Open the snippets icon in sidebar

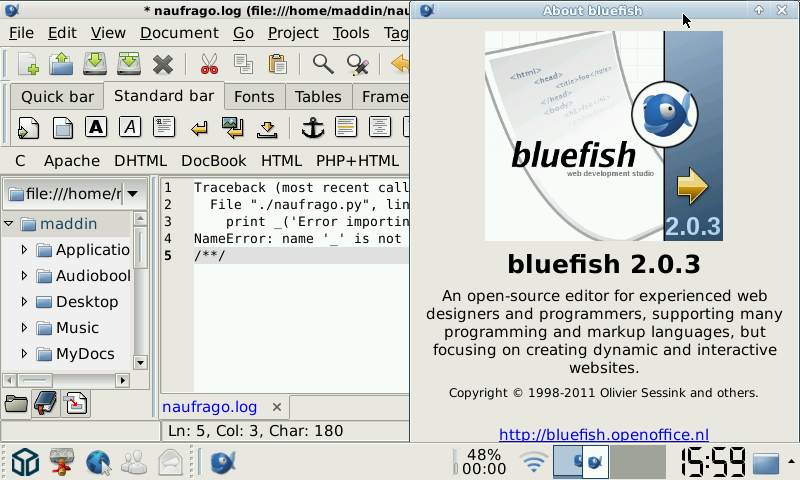76,403
